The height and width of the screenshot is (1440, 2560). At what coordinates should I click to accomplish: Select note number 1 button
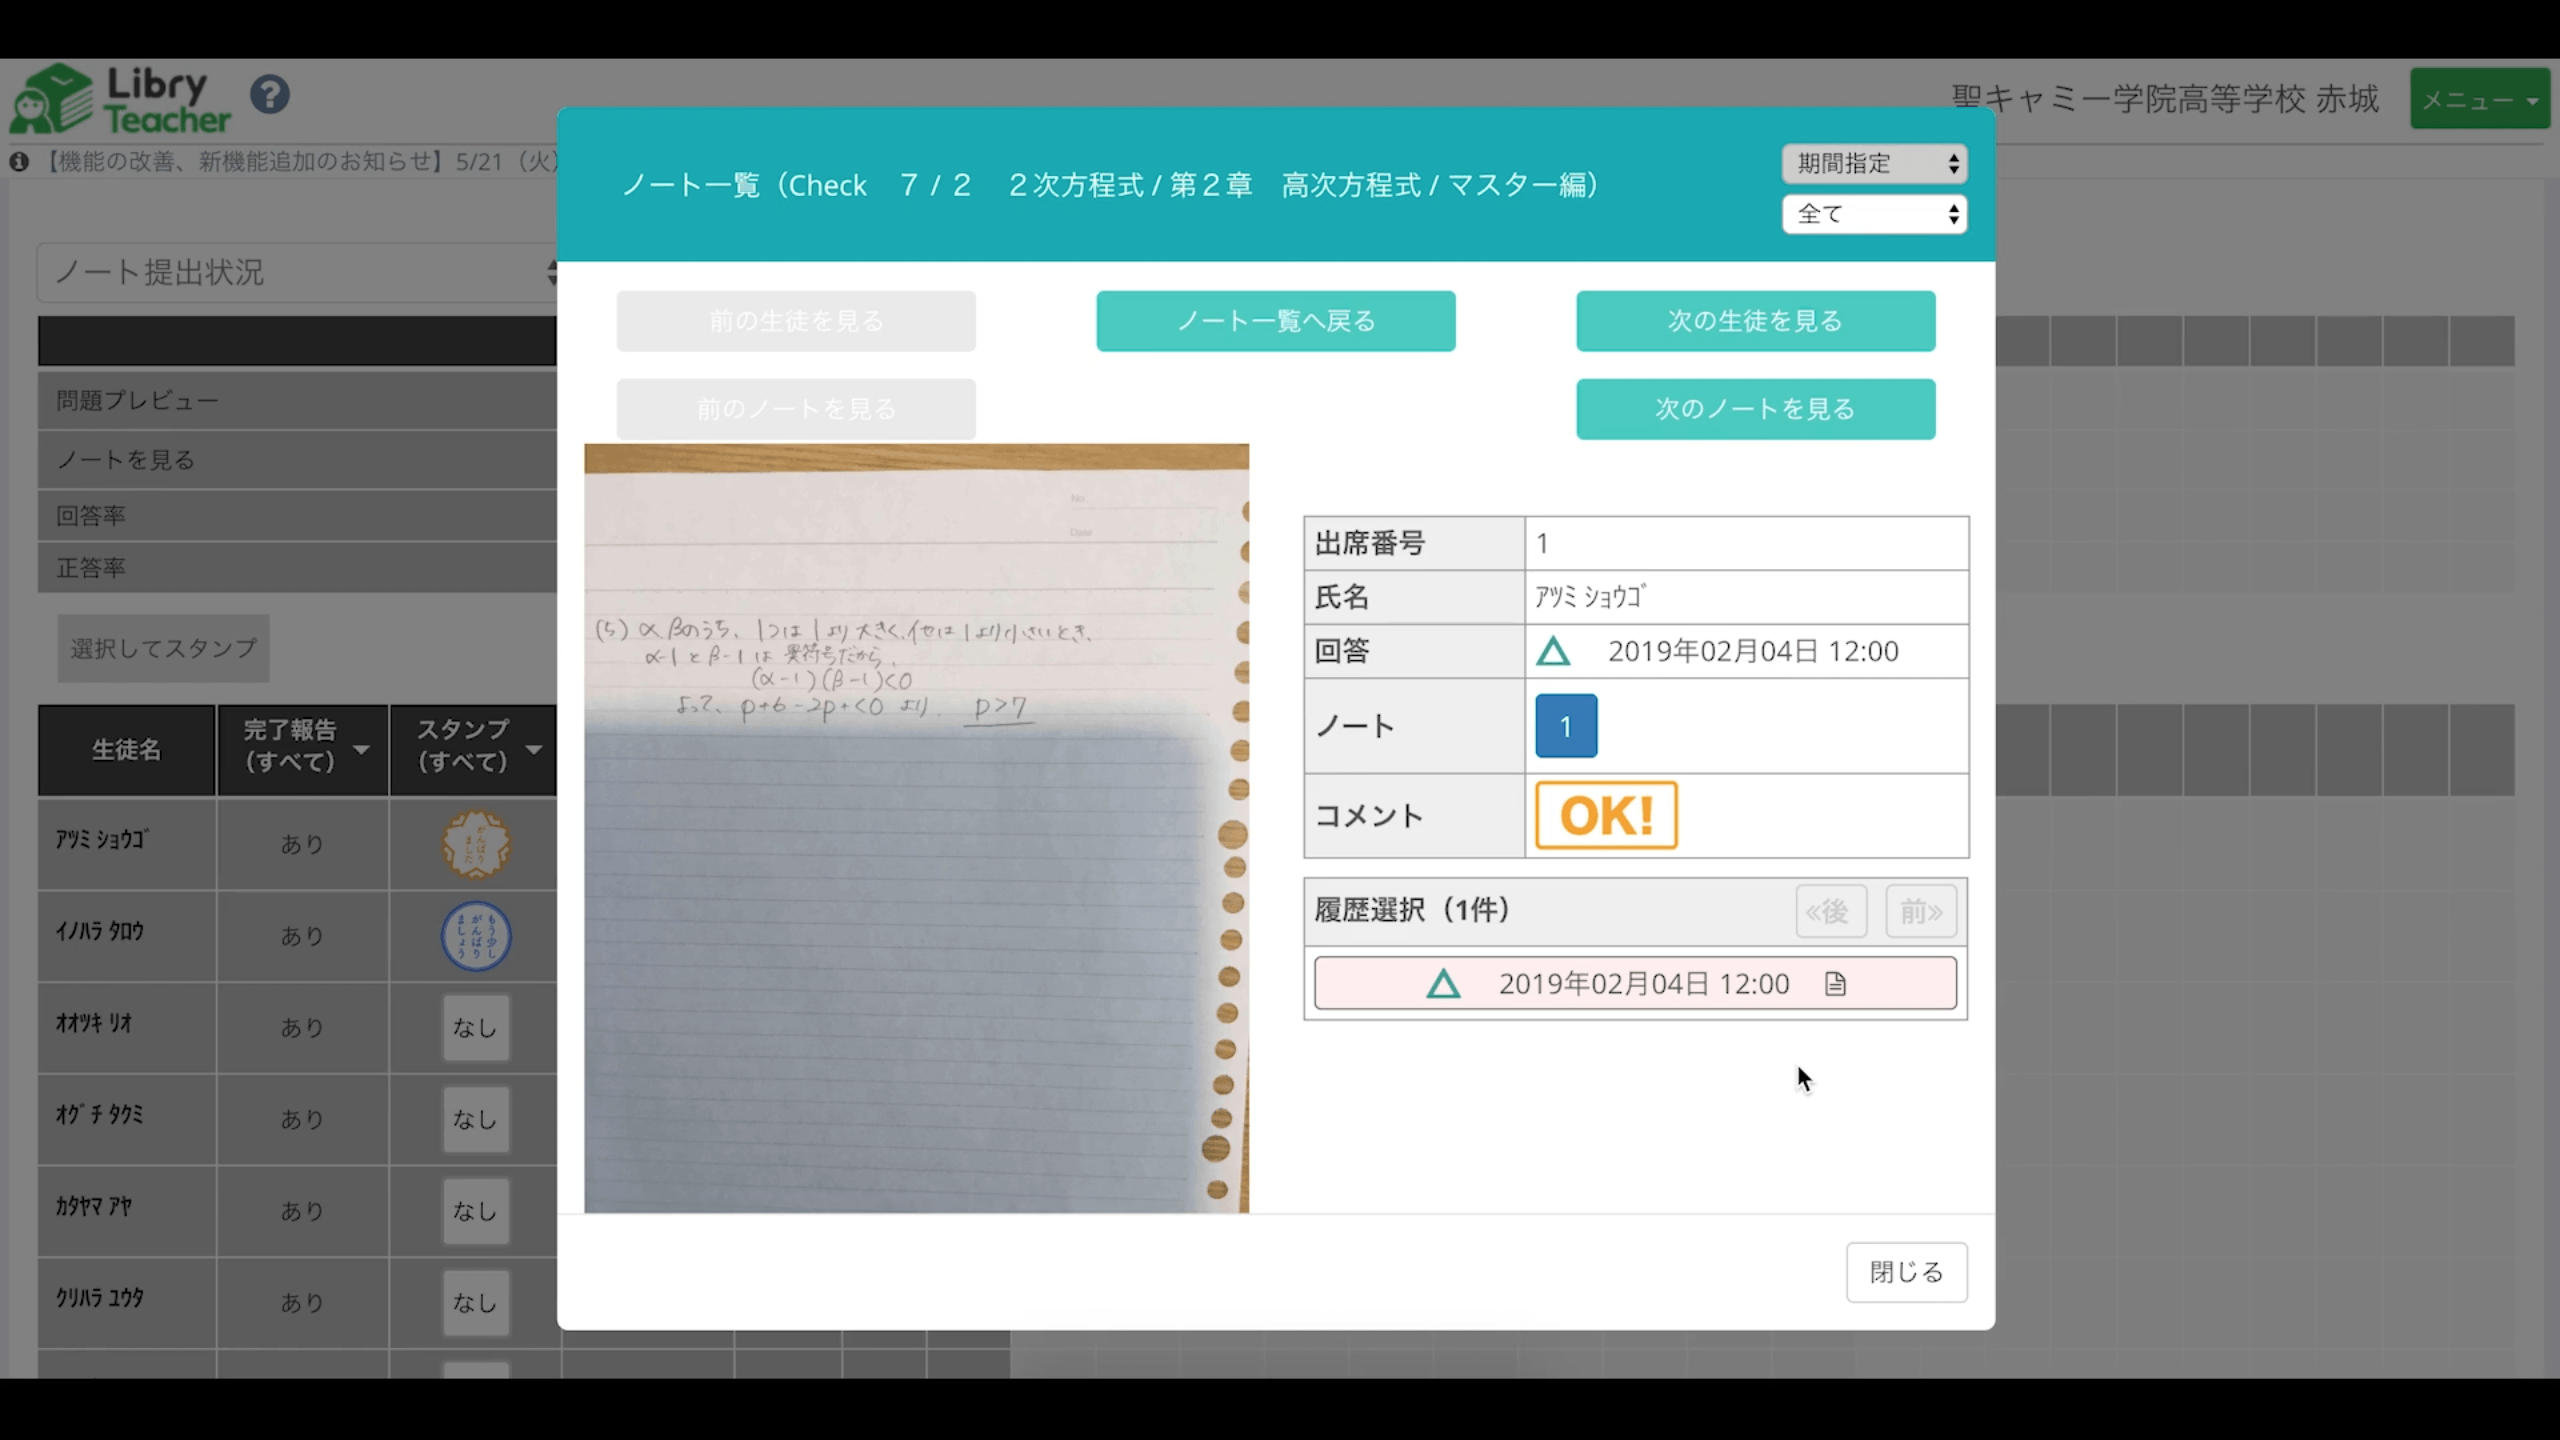(x=1565, y=726)
